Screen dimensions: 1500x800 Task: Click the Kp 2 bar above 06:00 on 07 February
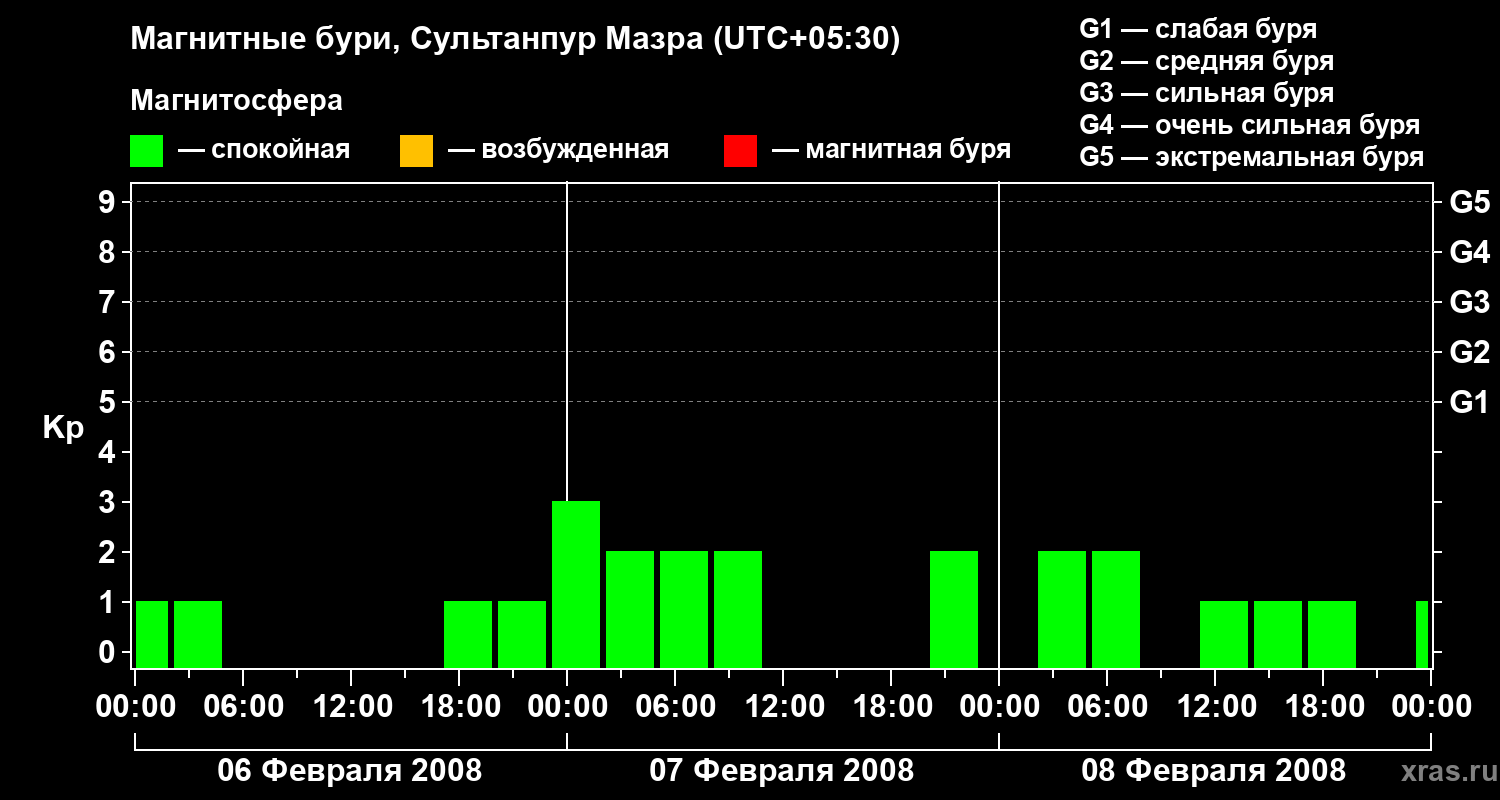(x=684, y=609)
